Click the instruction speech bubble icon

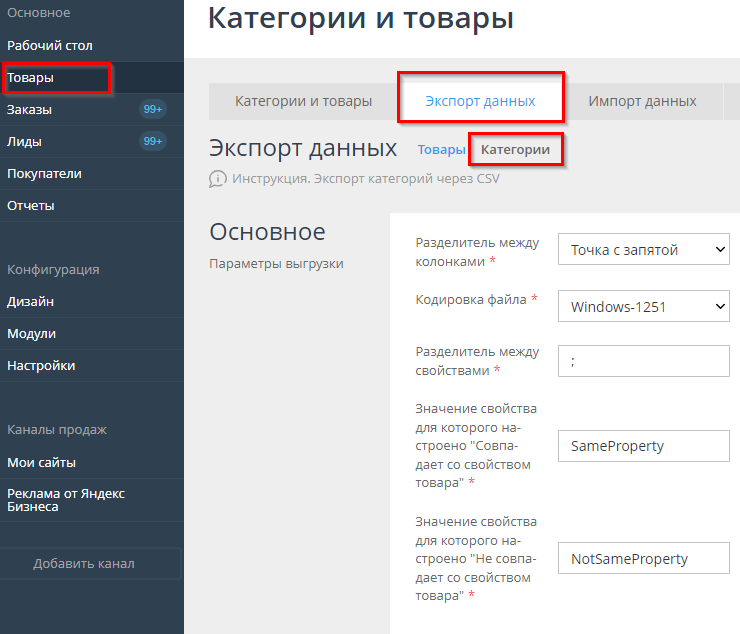(218, 179)
